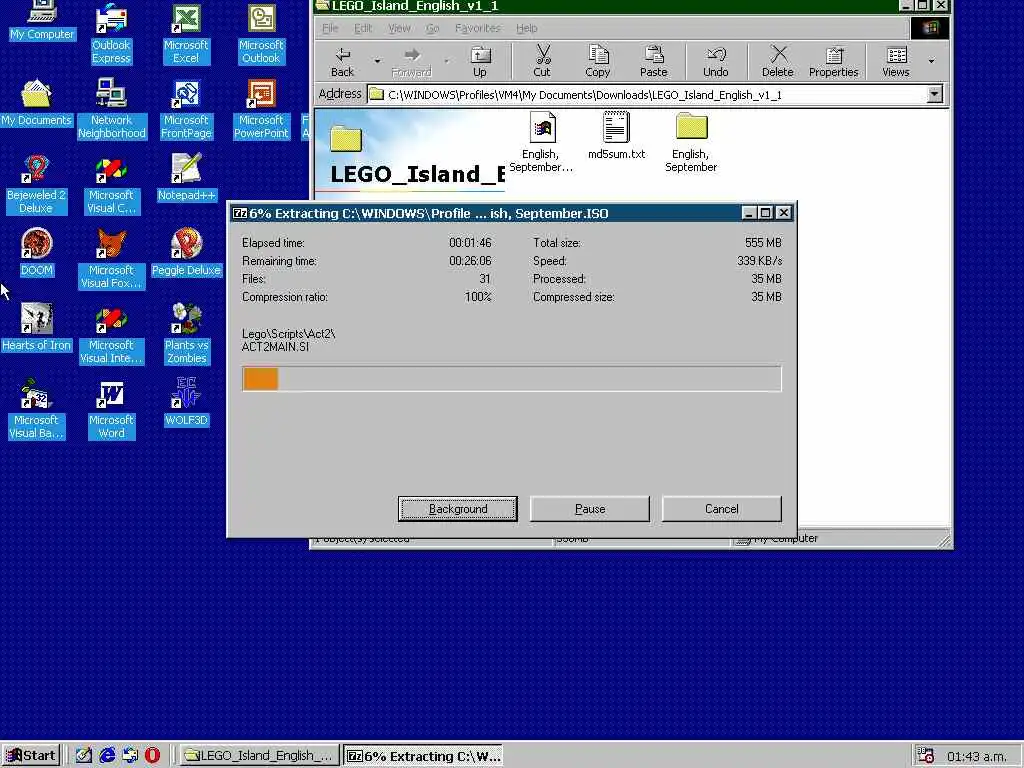The height and width of the screenshot is (768, 1024).
Task: Select the Plants vs Zombies icon
Action: (x=186, y=334)
